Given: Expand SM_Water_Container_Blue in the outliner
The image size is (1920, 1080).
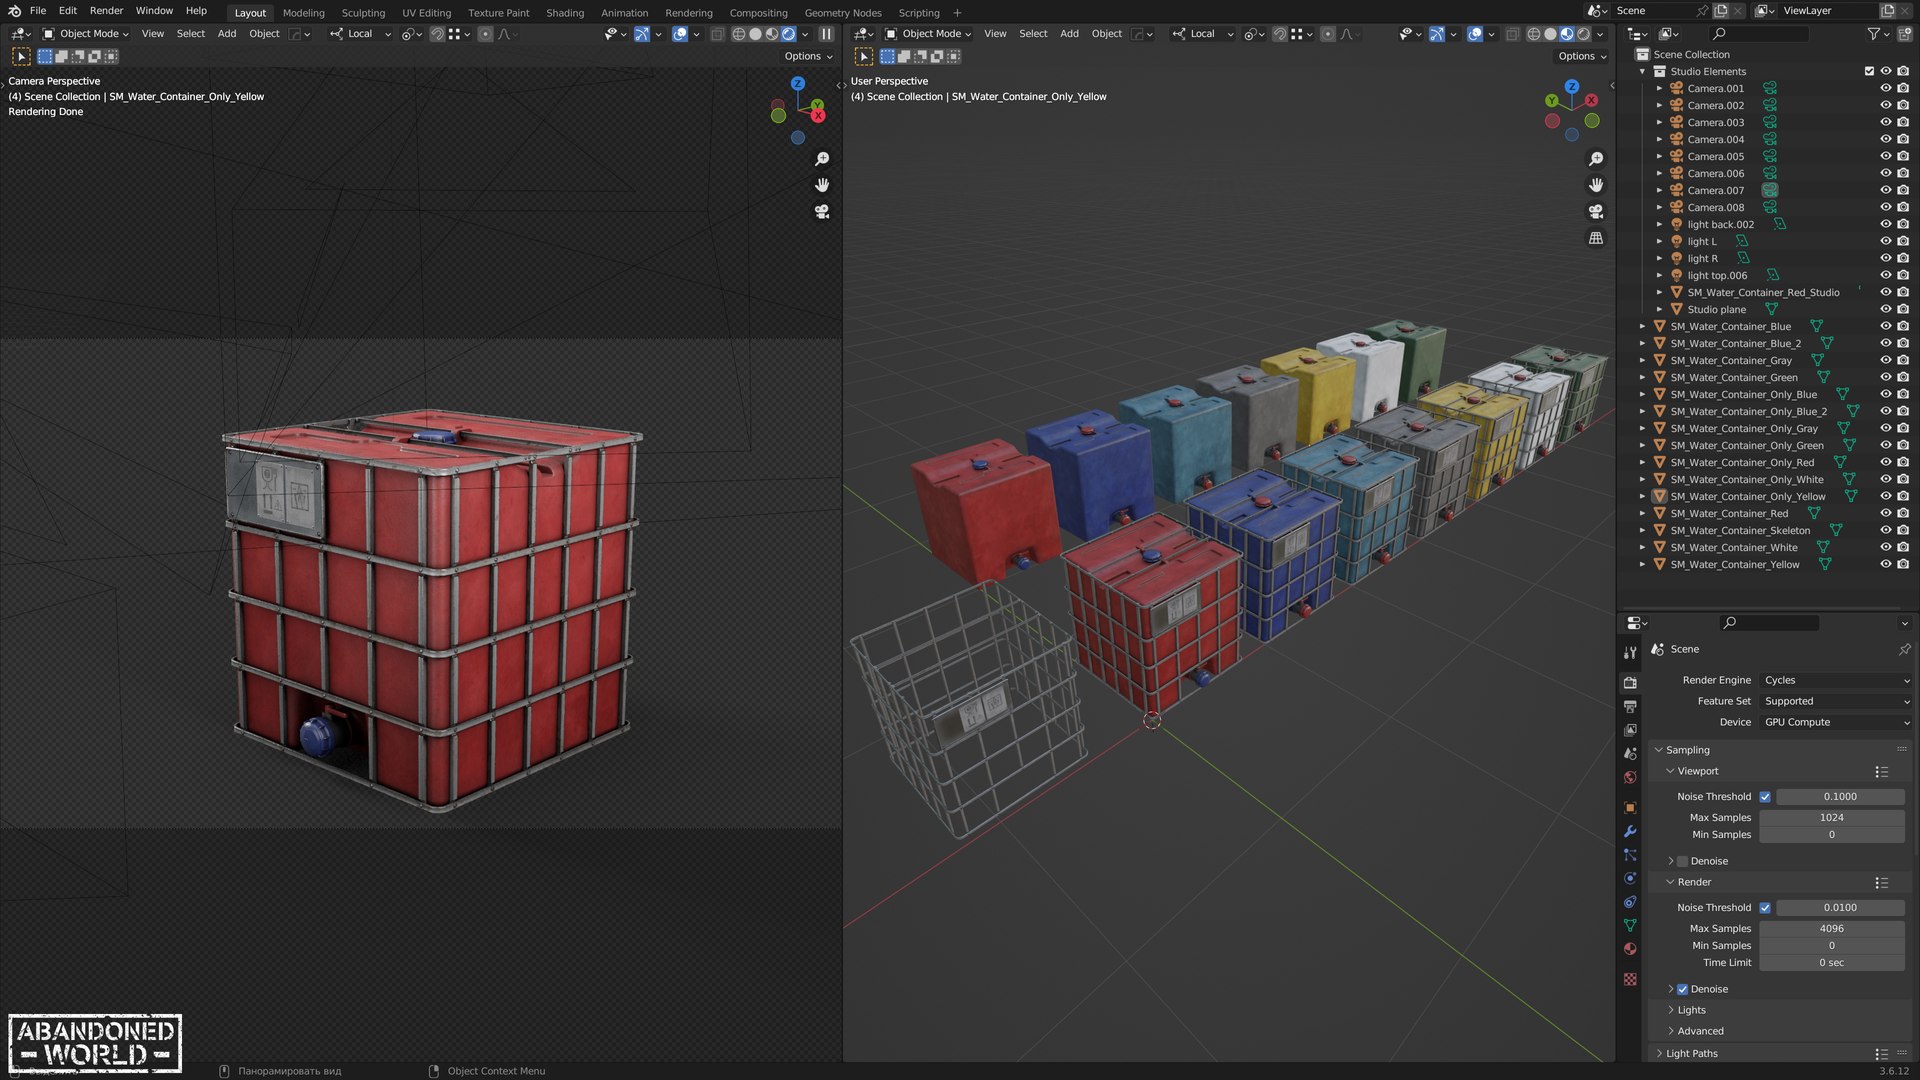Looking at the screenshot, I should click(1642, 326).
